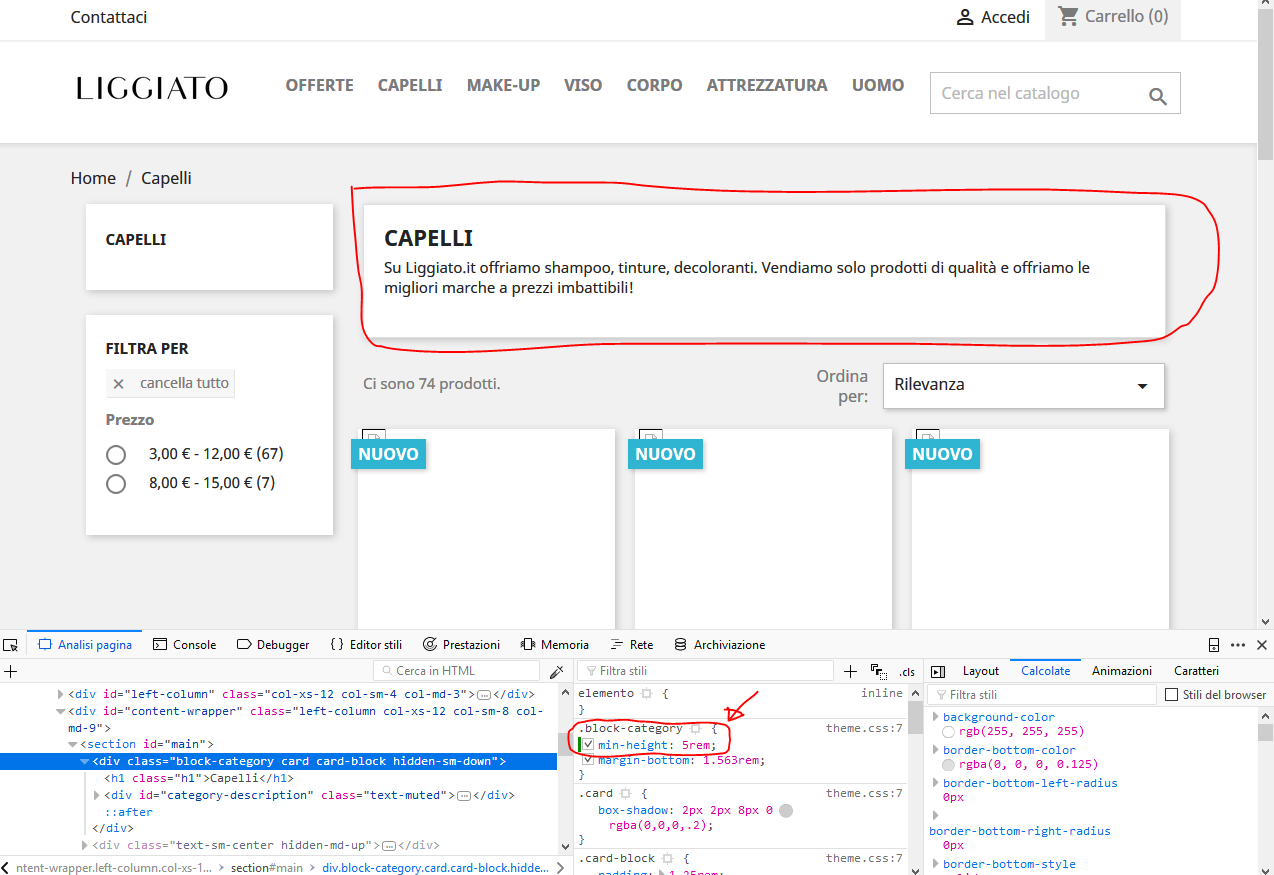Close the developer tools panel
The image size is (1274, 875).
[1262, 645]
